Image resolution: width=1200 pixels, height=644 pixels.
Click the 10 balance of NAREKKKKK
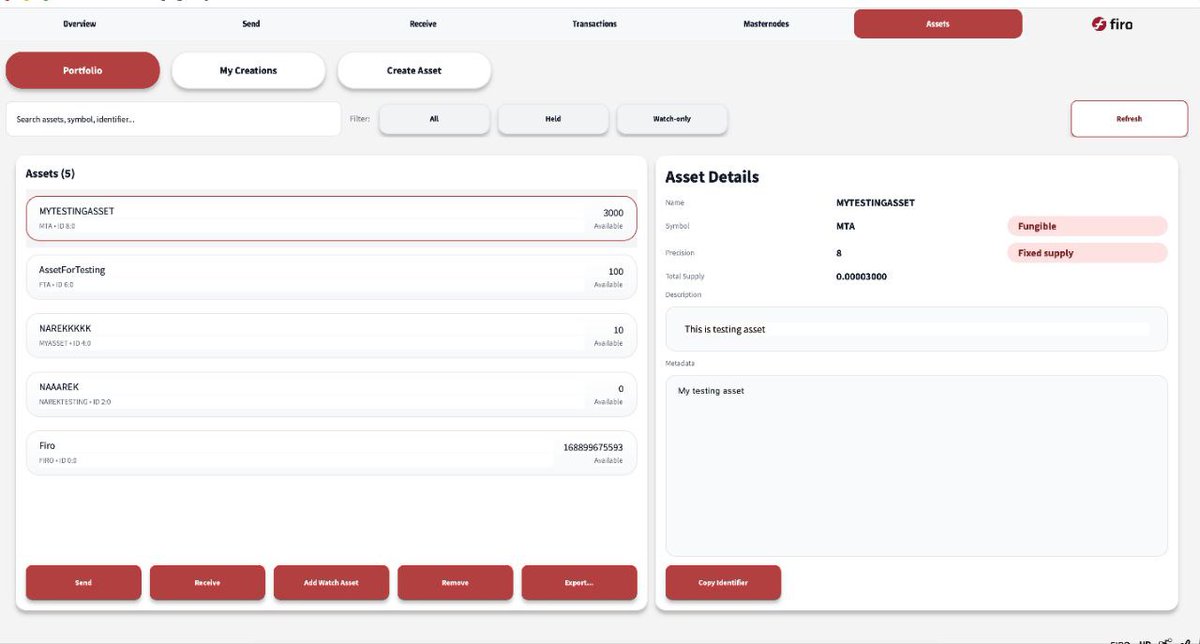coord(618,330)
